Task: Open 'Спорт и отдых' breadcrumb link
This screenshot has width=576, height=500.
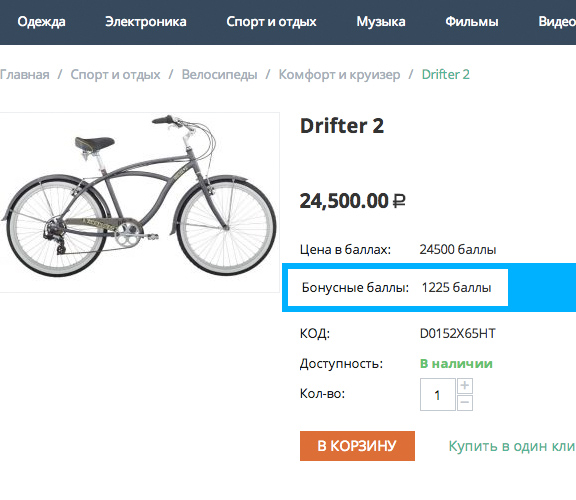Action: [x=115, y=75]
